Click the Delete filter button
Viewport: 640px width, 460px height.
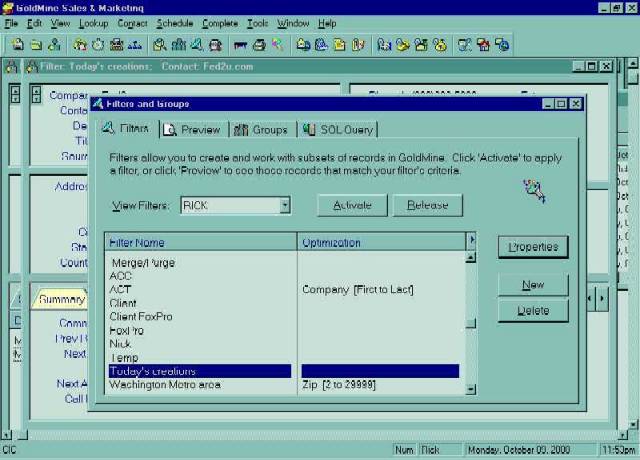pyautogui.click(x=533, y=311)
